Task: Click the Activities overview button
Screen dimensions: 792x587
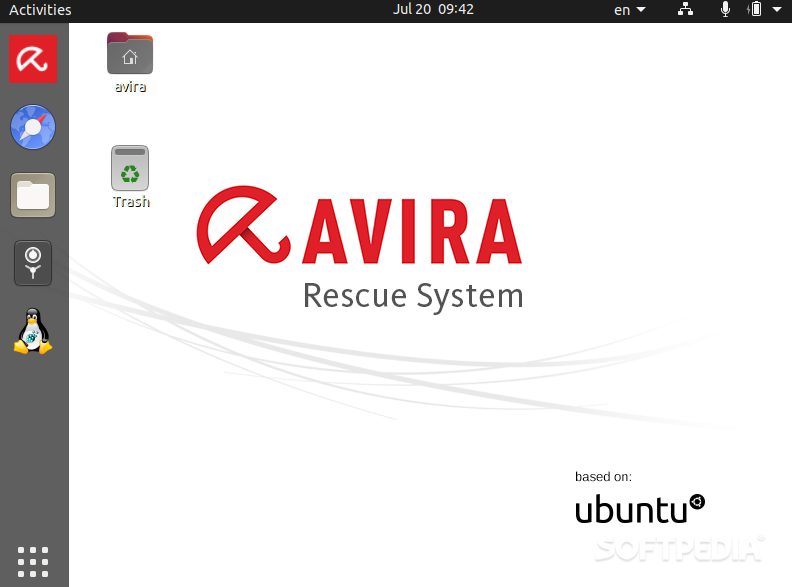Action: [x=40, y=10]
